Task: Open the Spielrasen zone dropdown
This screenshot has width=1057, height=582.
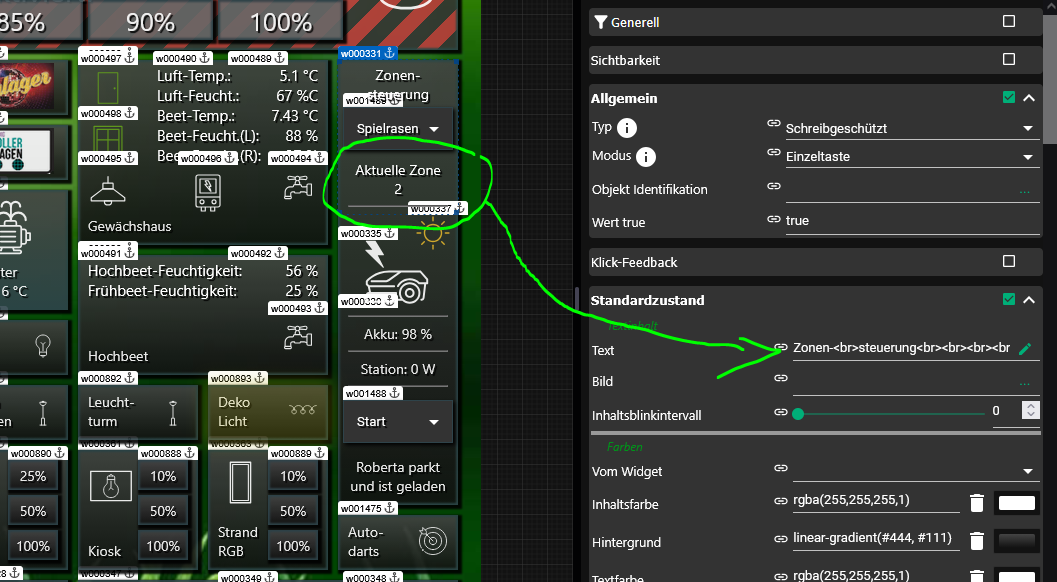Action: click(x=398, y=128)
